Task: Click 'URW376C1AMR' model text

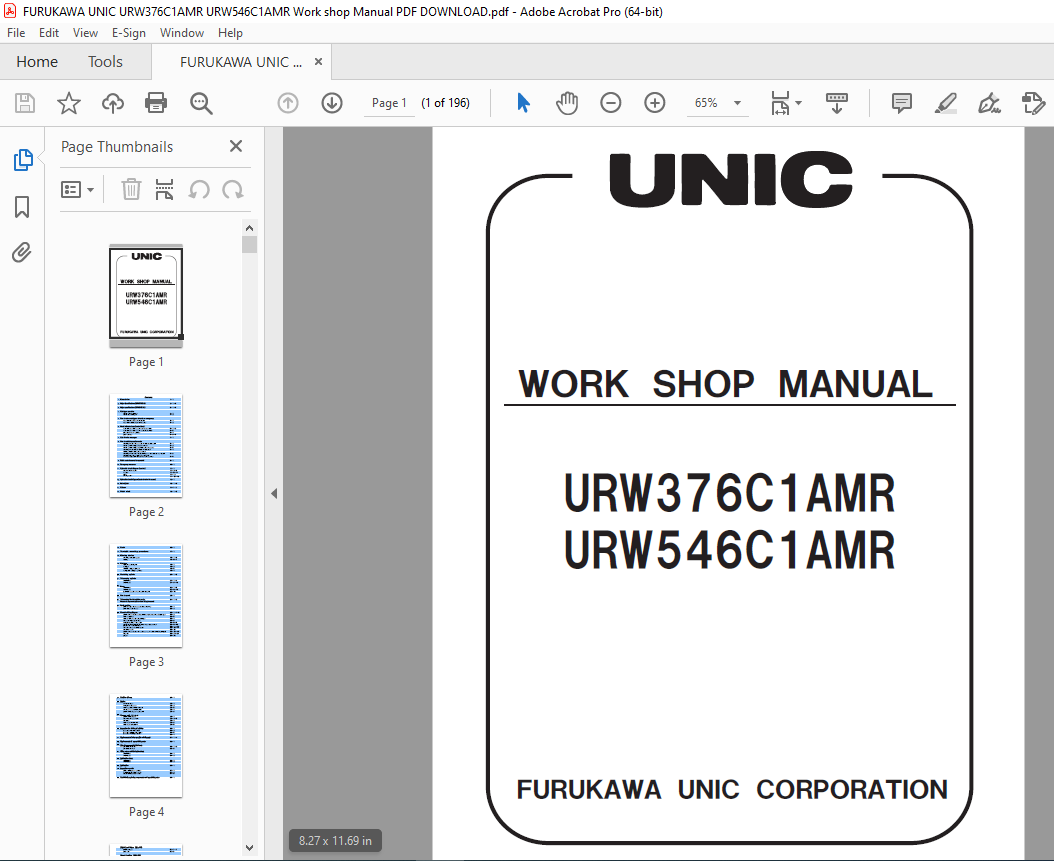Action: click(x=729, y=493)
